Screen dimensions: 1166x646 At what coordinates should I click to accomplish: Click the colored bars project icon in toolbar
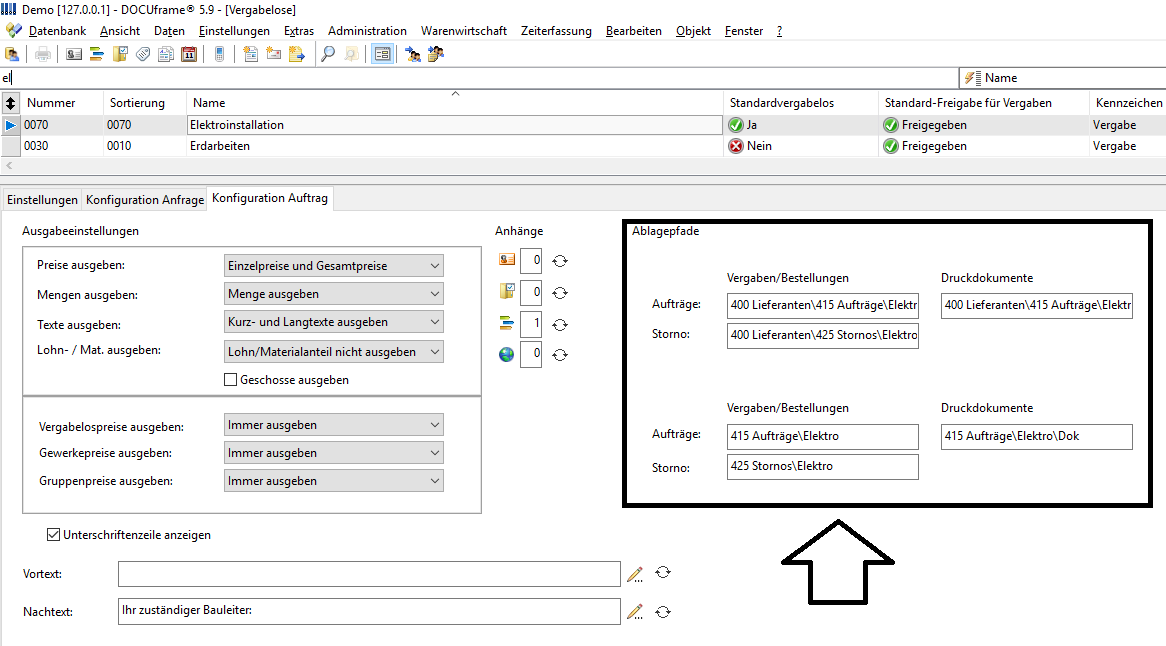coord(97,54)
